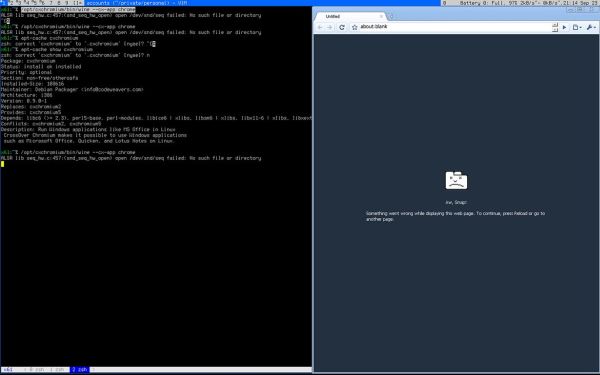The height and width of the screenshot is (375, 600).
Task: Click the 'Version: 0.9.0-1' terminal line
Action: [24, 101]
